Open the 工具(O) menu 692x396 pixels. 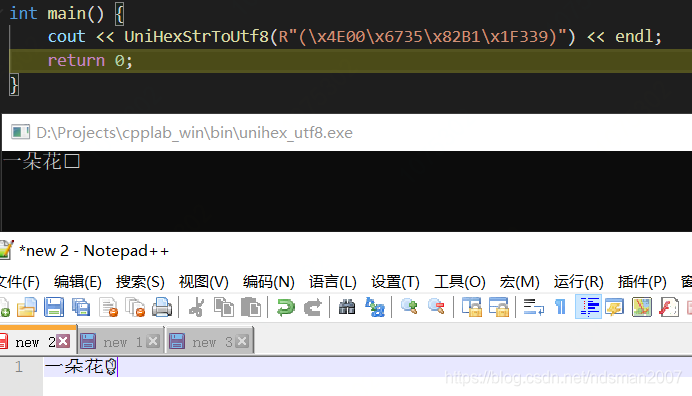pos(459,282)
